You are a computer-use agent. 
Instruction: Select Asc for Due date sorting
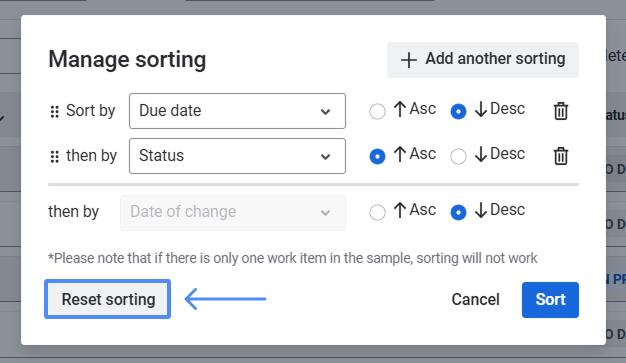pyautogui.click(x=377, y=111)
